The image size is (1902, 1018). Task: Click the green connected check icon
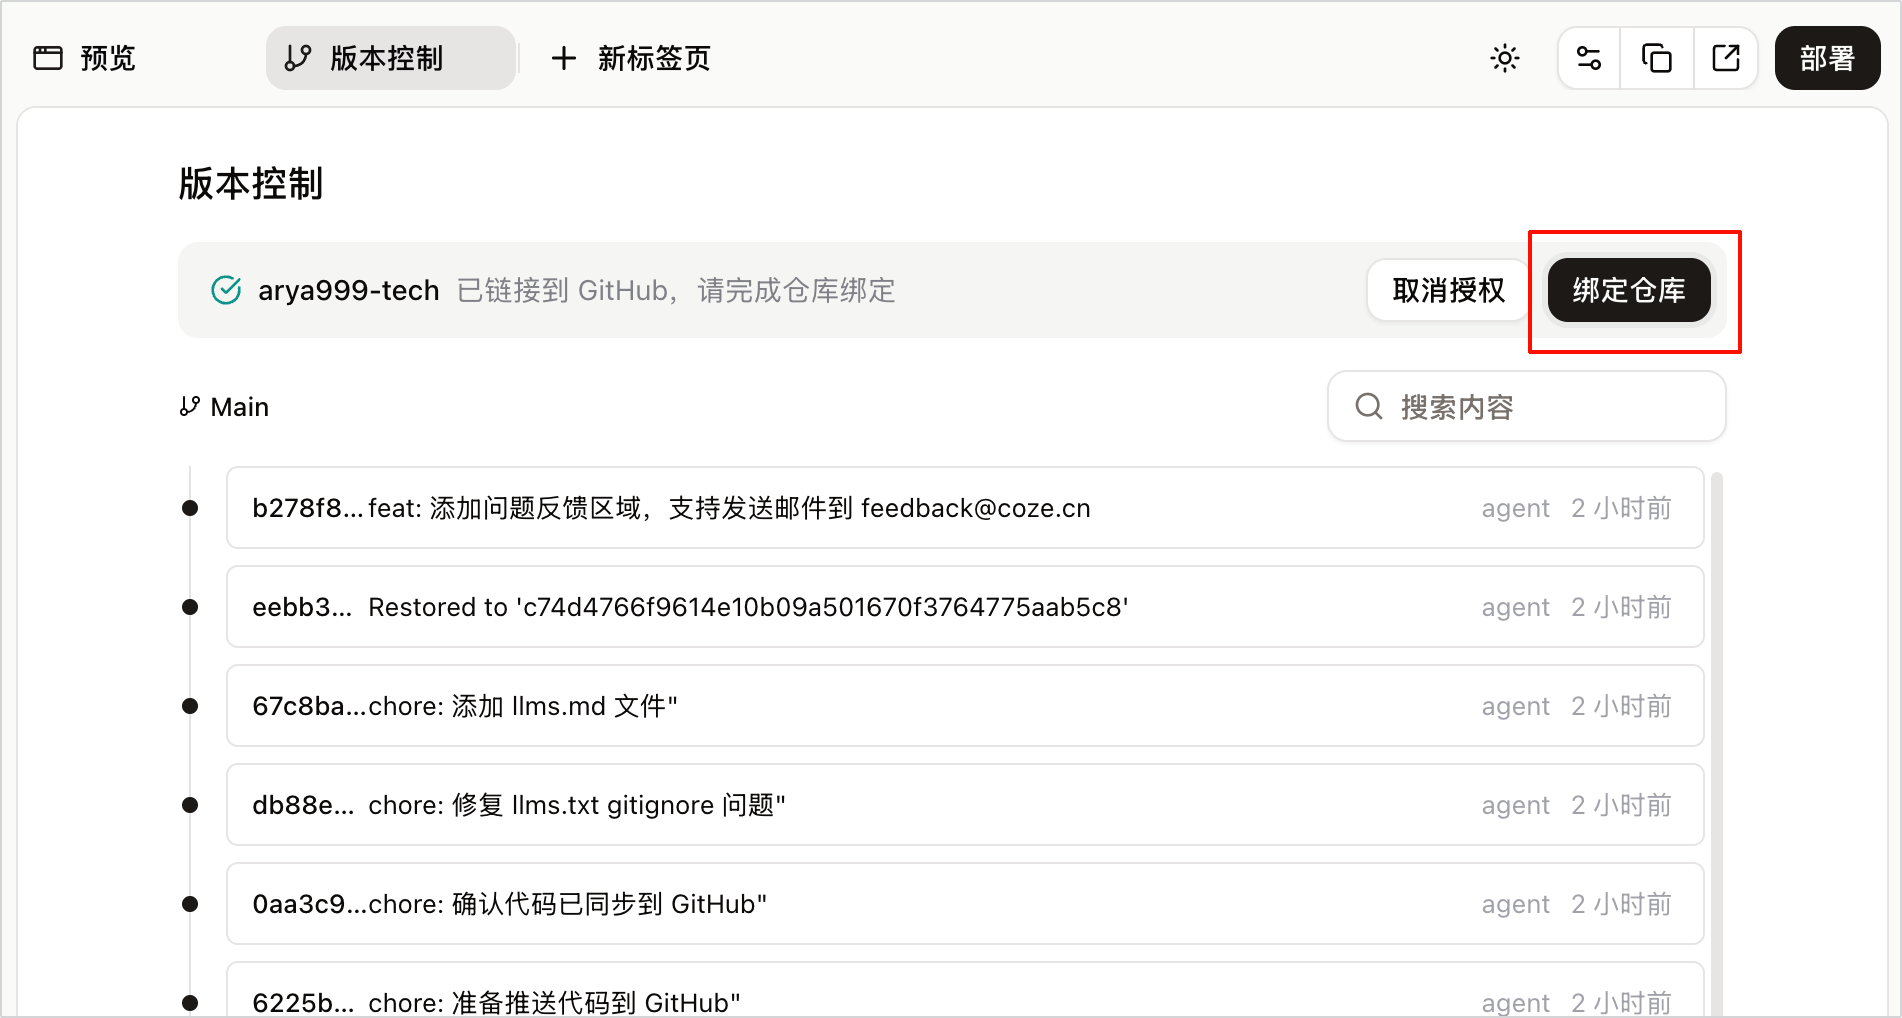[226, 290]
